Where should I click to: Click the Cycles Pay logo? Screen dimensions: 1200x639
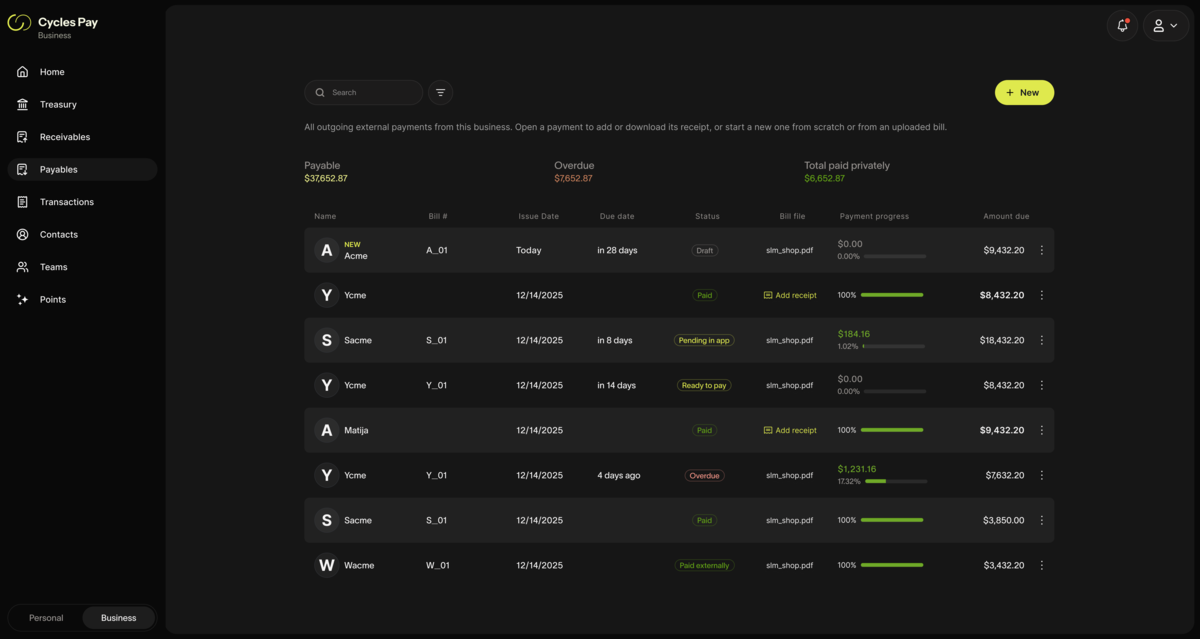pyautogui.click(x=19, y=23)
